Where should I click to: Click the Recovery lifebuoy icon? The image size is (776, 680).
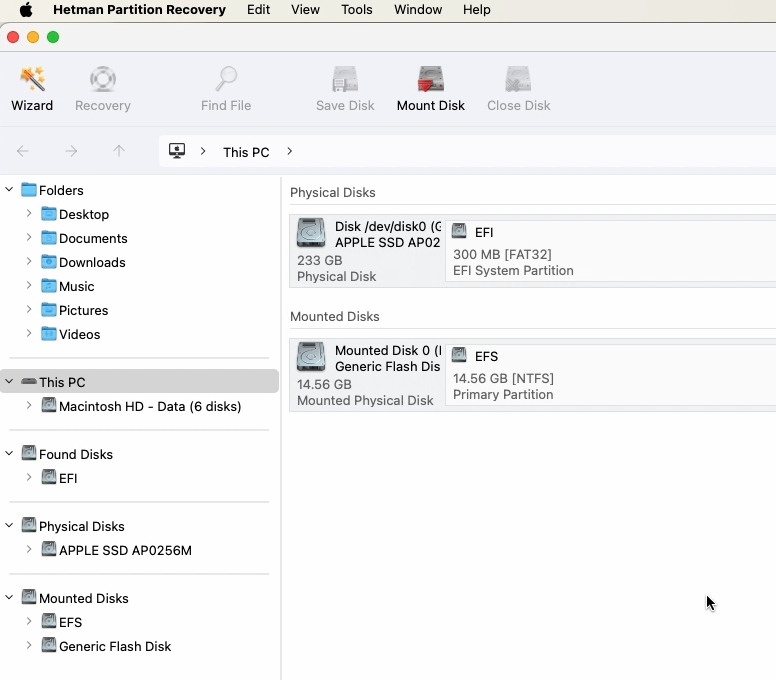pos(103,79)
